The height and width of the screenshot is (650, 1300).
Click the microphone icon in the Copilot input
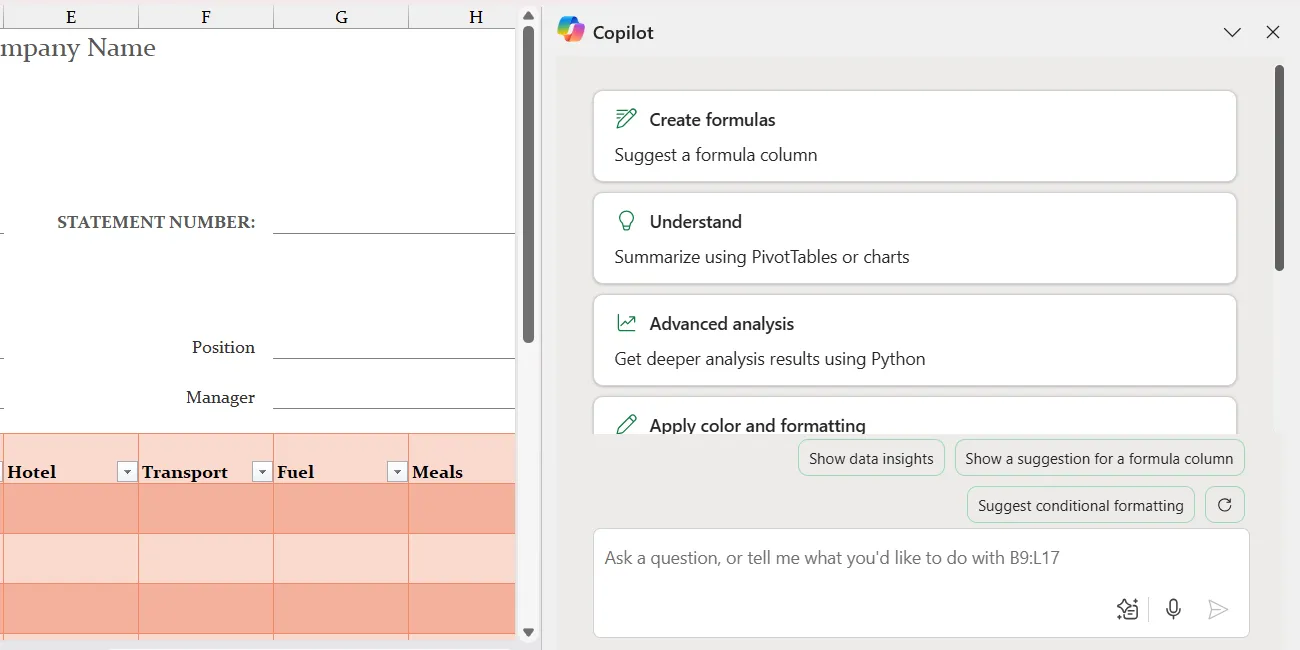click(x=1173, y=608)
